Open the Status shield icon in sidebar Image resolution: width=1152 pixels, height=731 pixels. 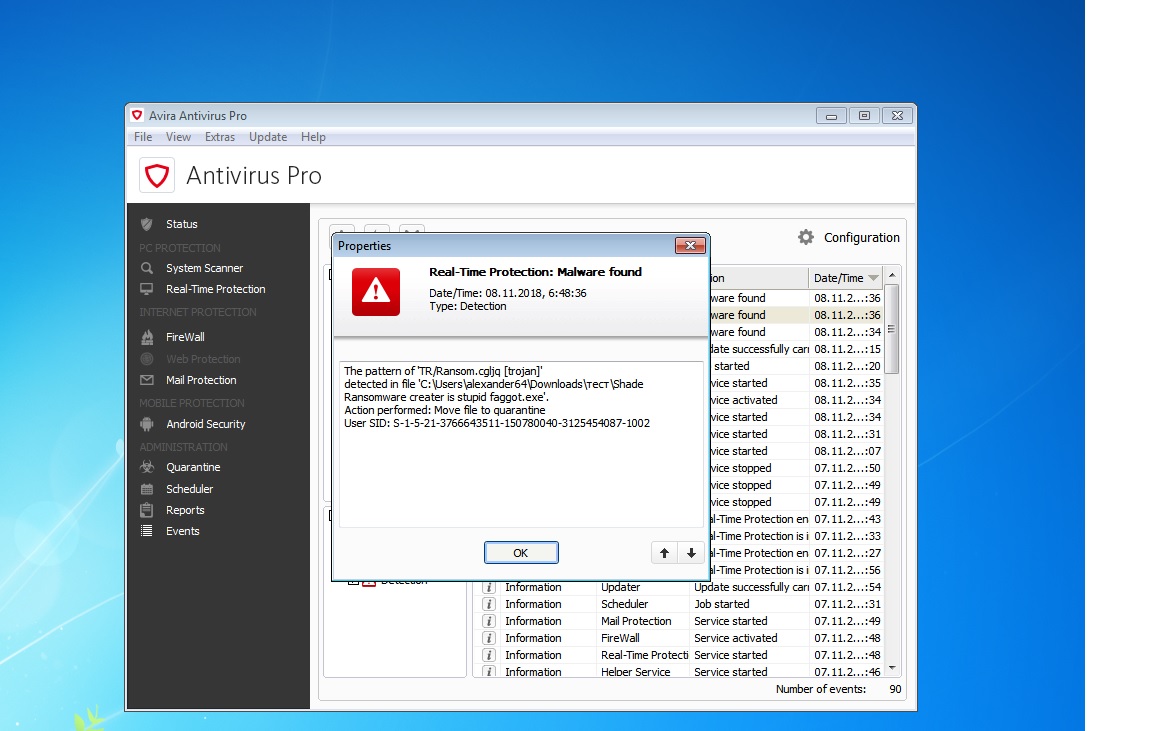147,224
